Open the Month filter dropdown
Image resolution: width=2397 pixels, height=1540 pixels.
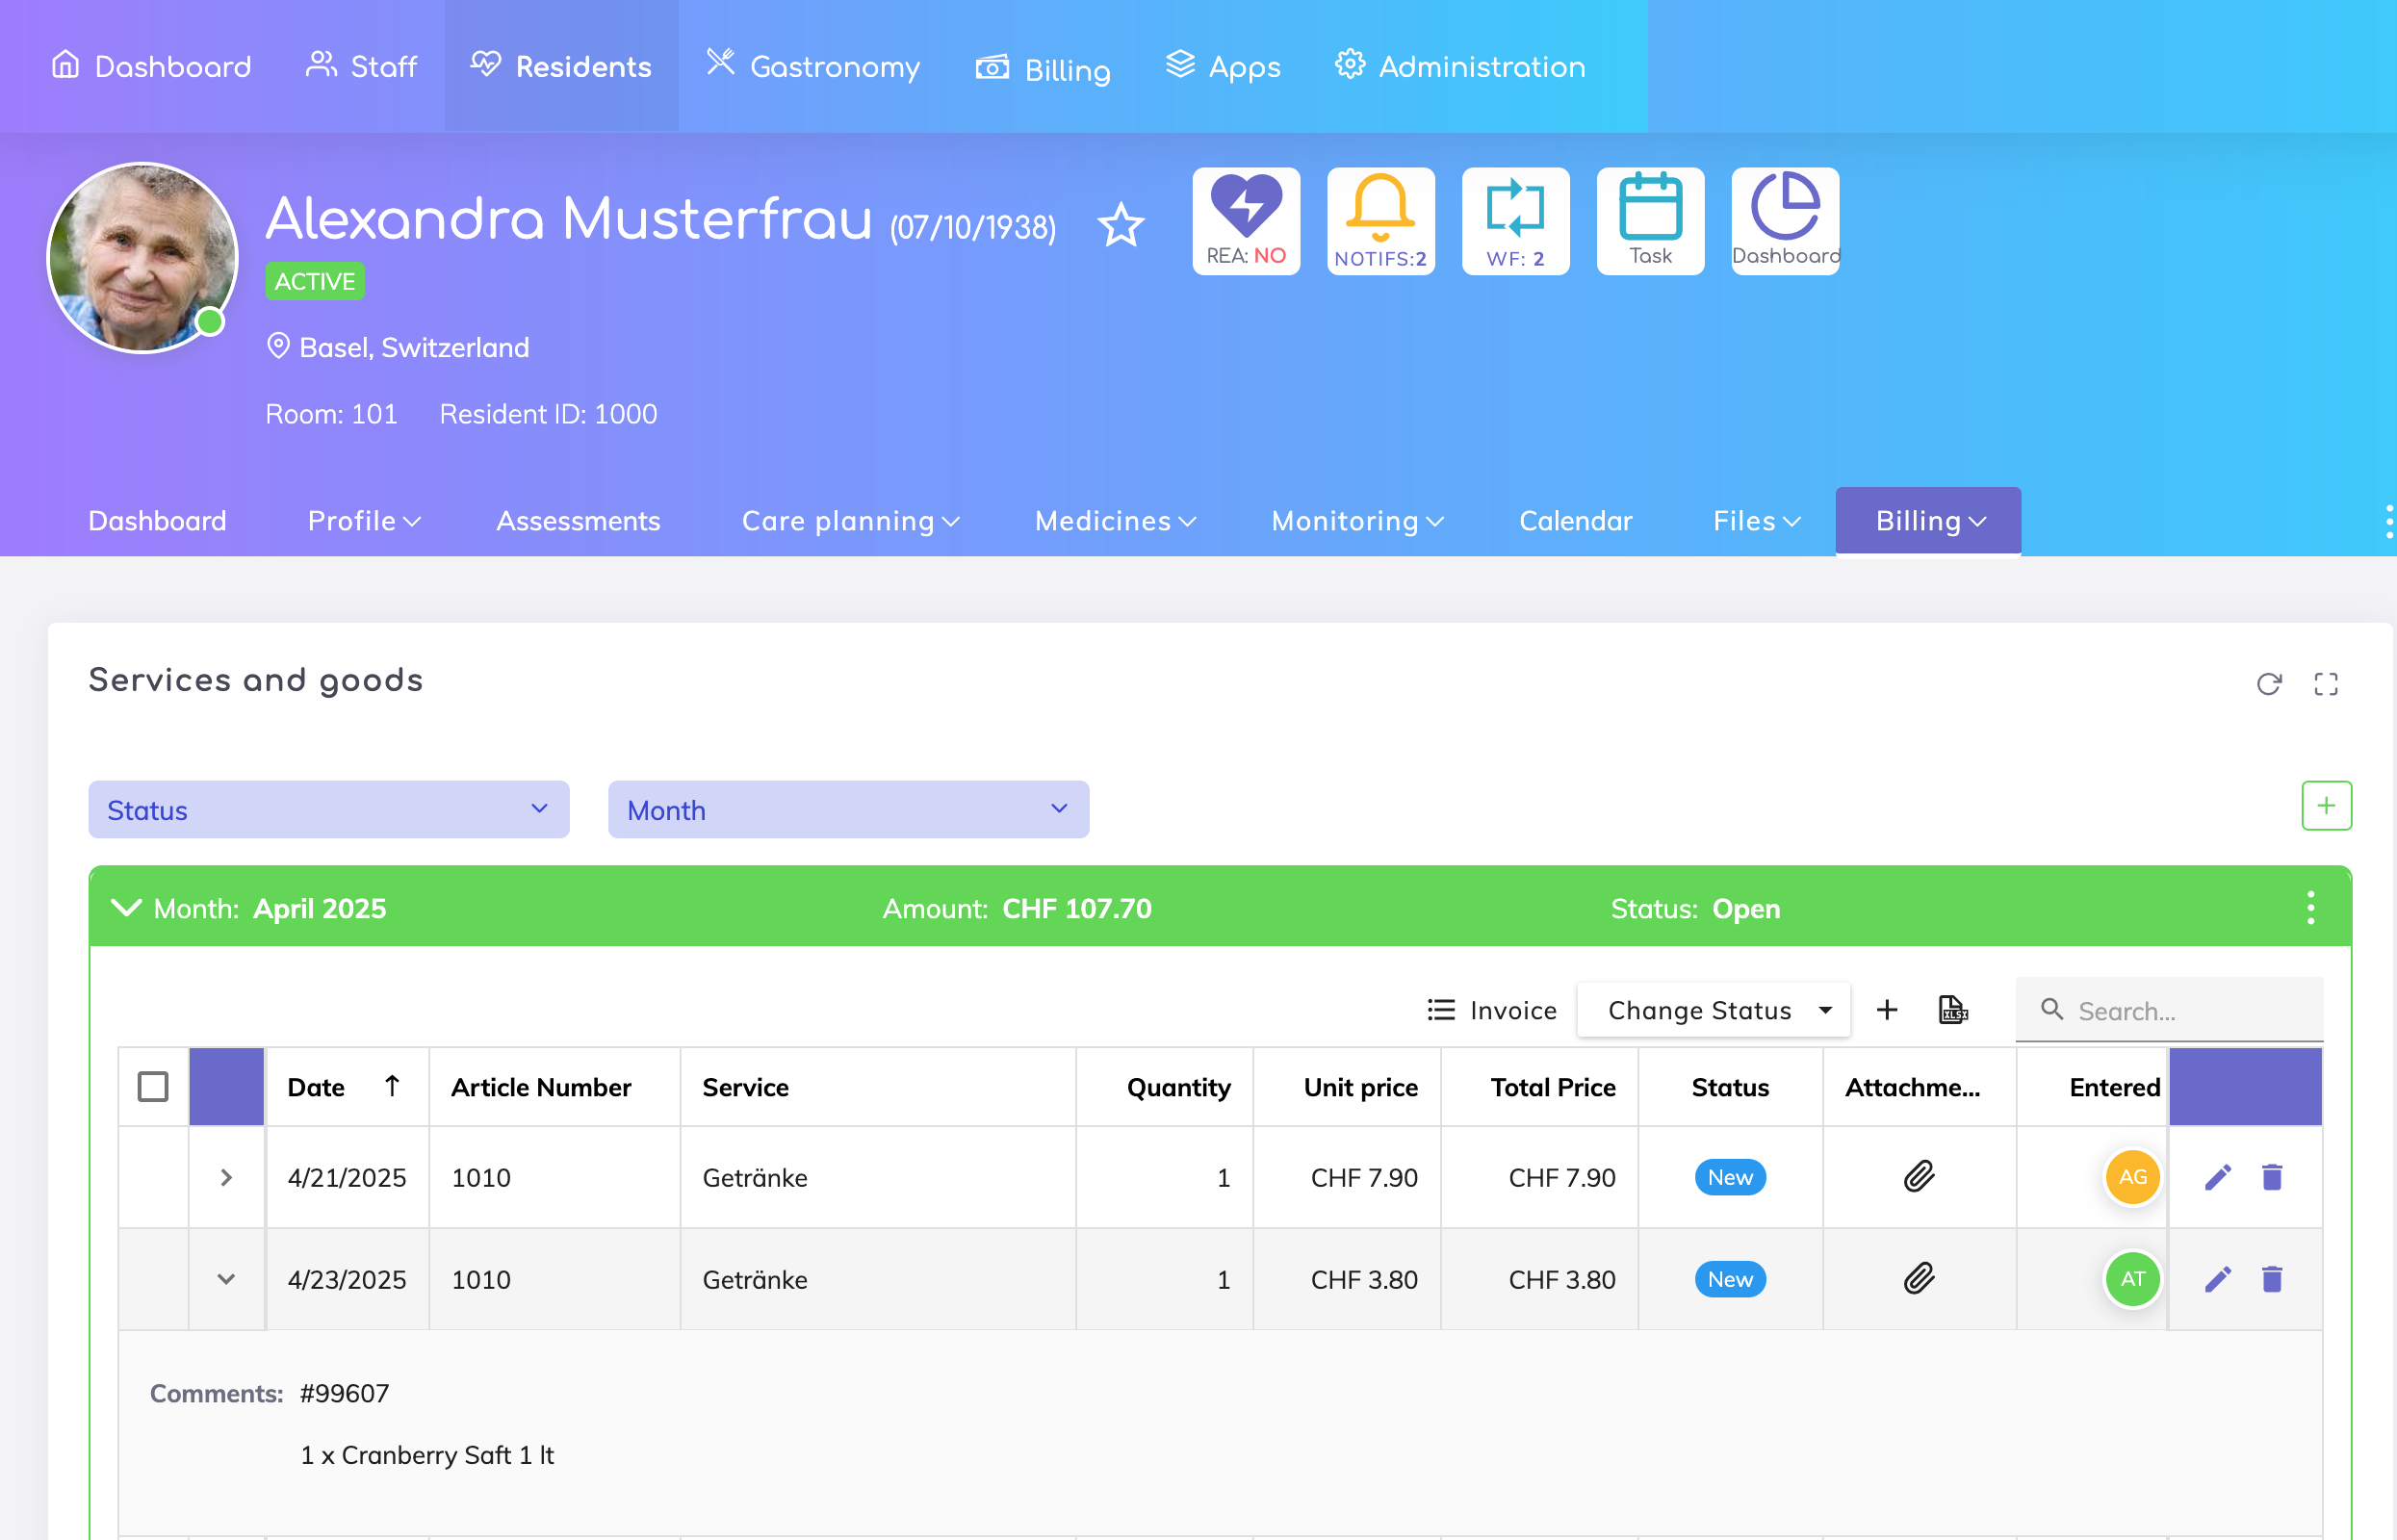(848, 810)
